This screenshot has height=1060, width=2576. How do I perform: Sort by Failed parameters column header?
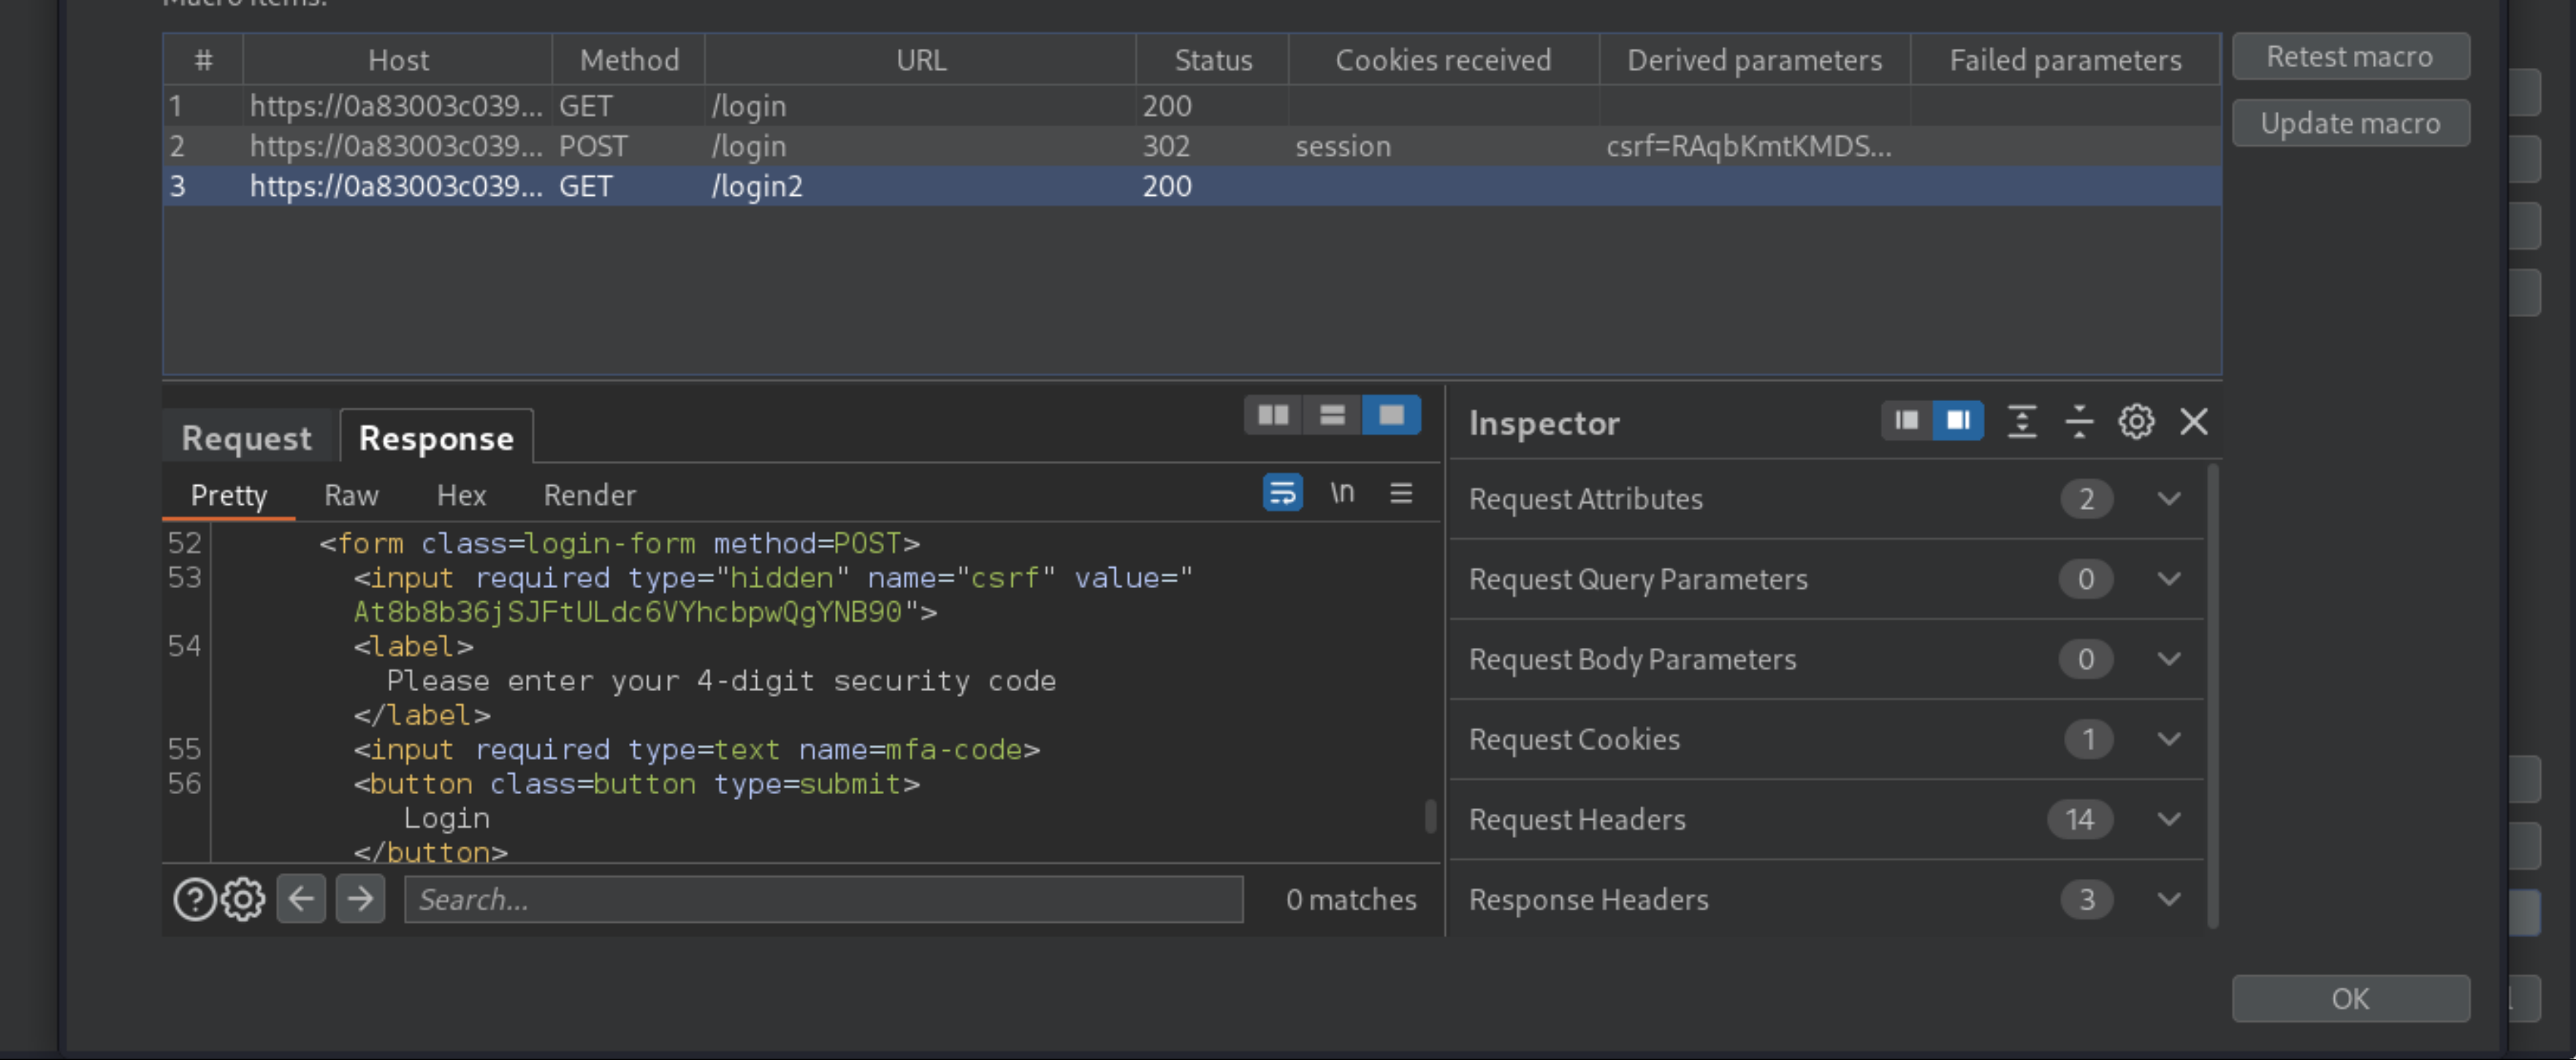click(x=2065, y=60)
